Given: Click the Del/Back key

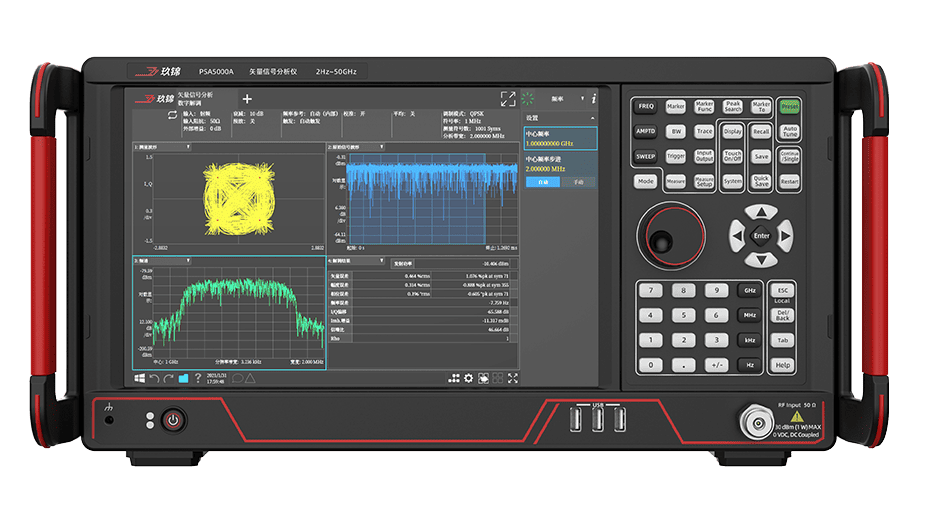Looking at the screenshot, I should point(782,315).
